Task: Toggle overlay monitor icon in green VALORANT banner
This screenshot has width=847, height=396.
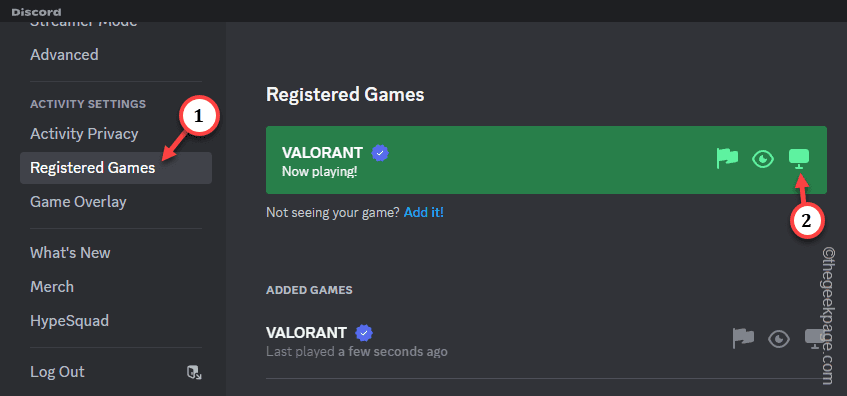Action: 799,159
